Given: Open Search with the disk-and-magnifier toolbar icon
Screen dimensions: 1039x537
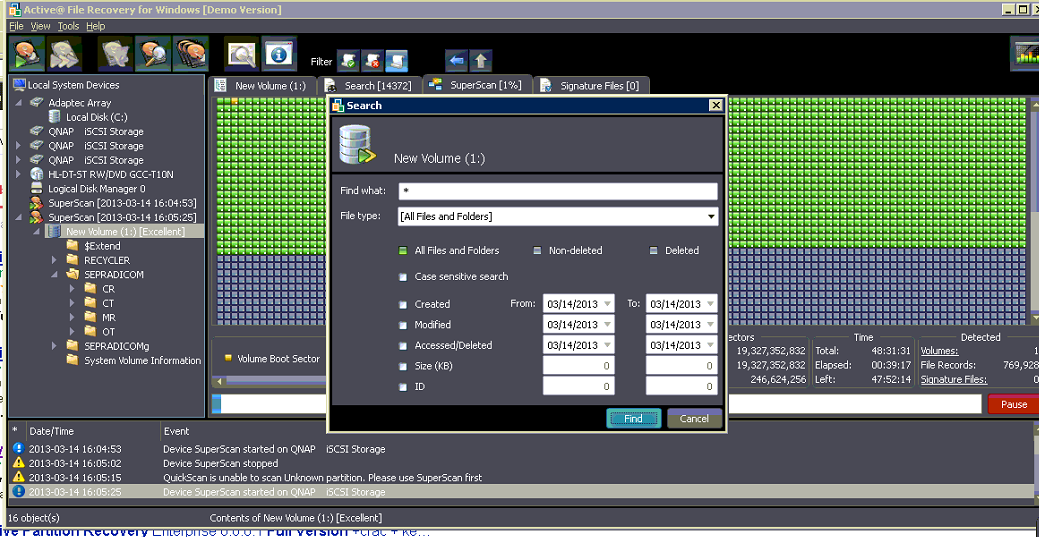Looking at the screenshot, I should click(153, 54).
